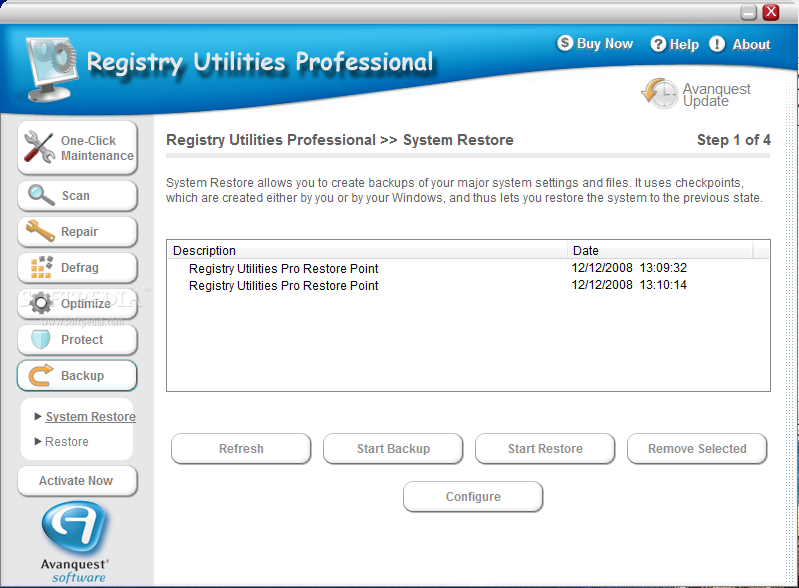Click the Optimize gear icon

click(x=41, y=303)
